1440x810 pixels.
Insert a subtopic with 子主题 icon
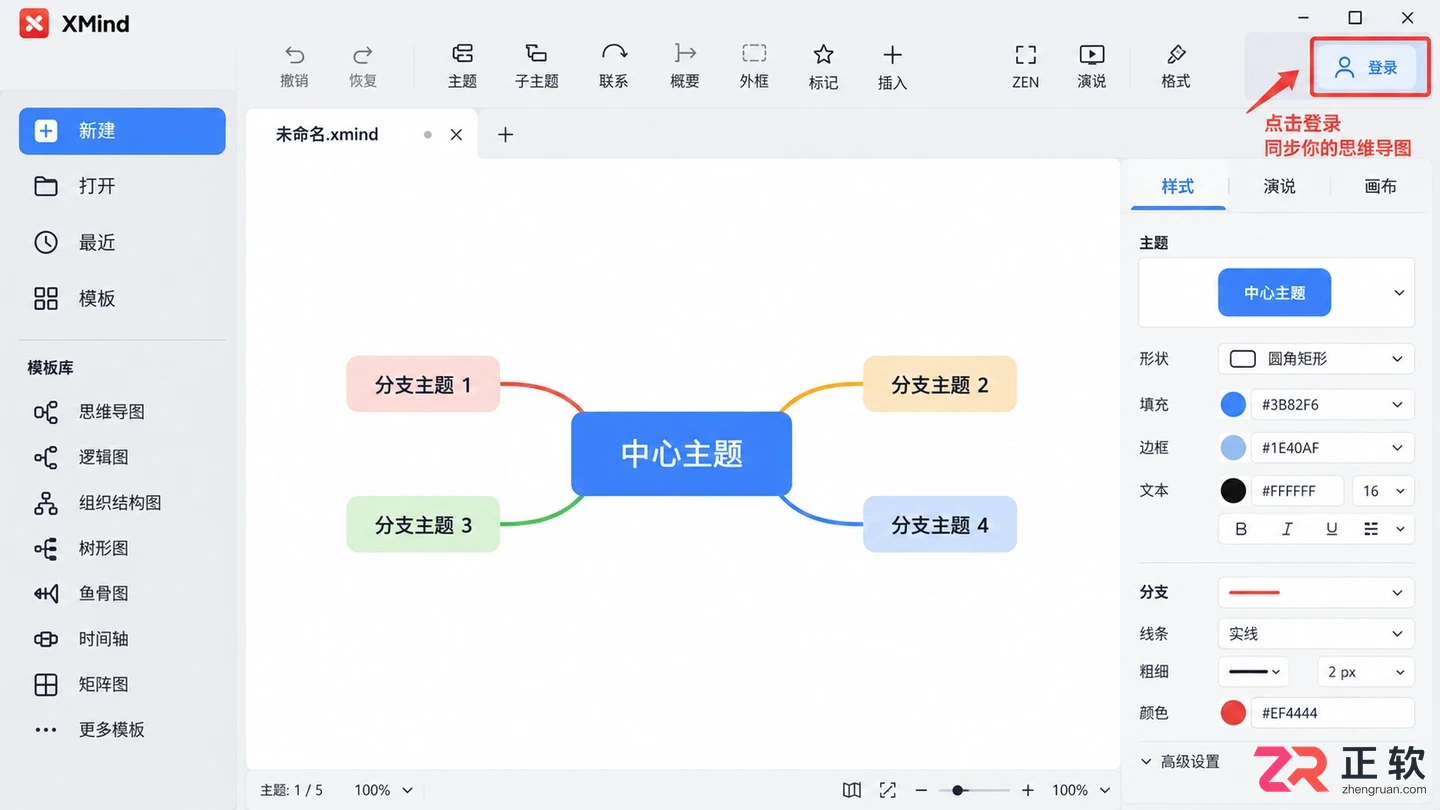click(x=537, y=54)
